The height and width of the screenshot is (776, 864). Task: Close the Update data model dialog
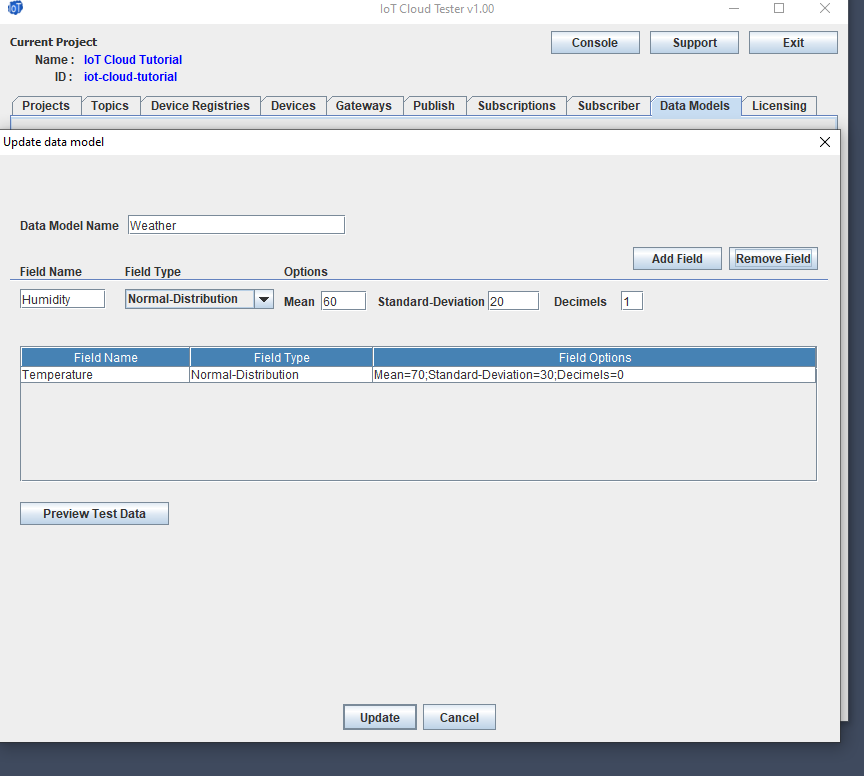coord(825,142)
